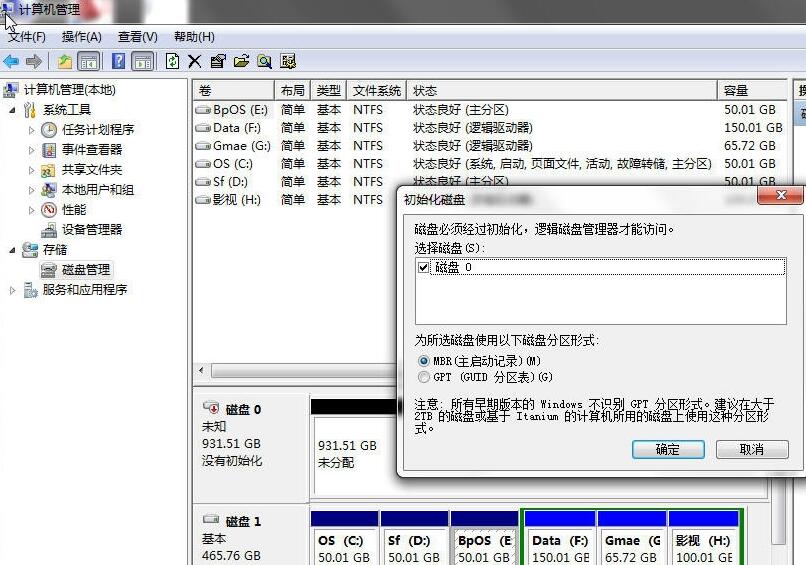This screenshot has height=565, width=806.
Task: Collapse the 存储 tree node
Action: (x=12, y=250)
